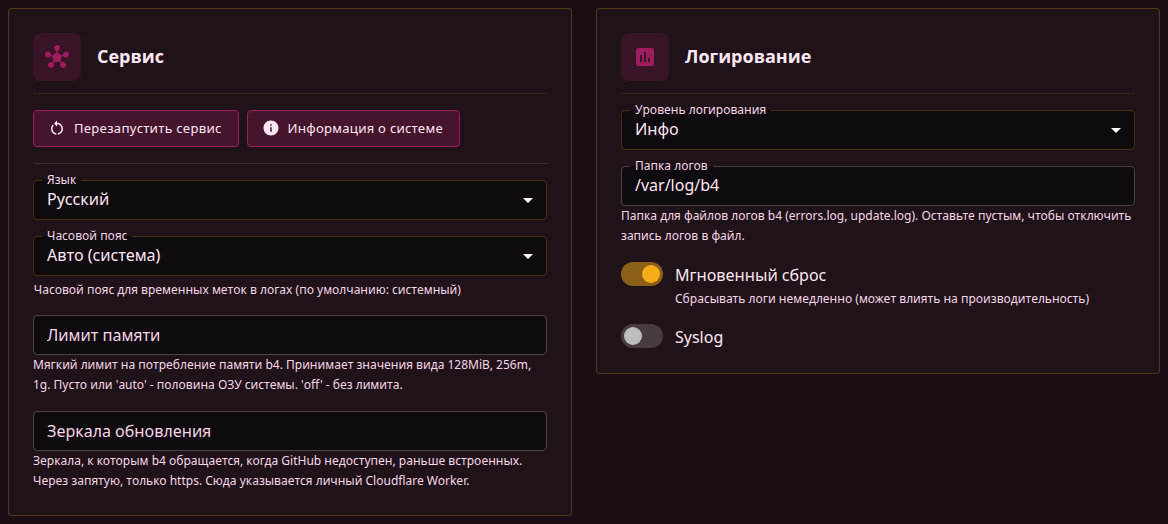This screenshot has height=524, width=1168.
Task: Click the Сбрасывать логи немедленно description
Action: point(882,299)
